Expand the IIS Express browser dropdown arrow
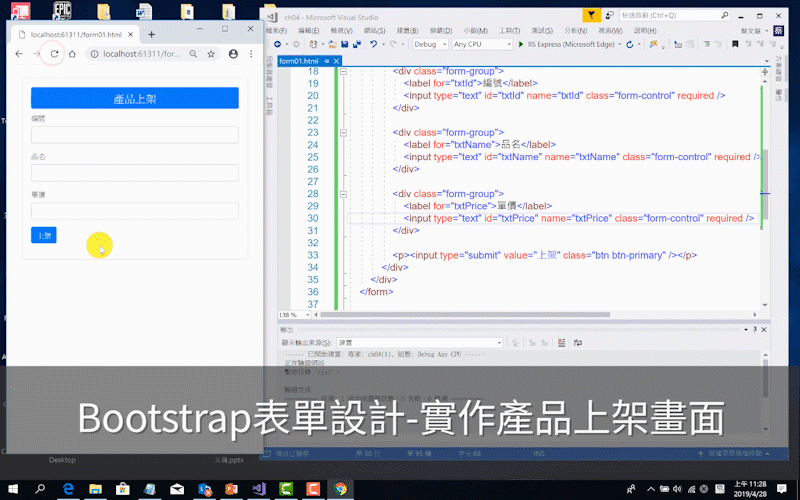The image size is (800, 500). (619, 44)
